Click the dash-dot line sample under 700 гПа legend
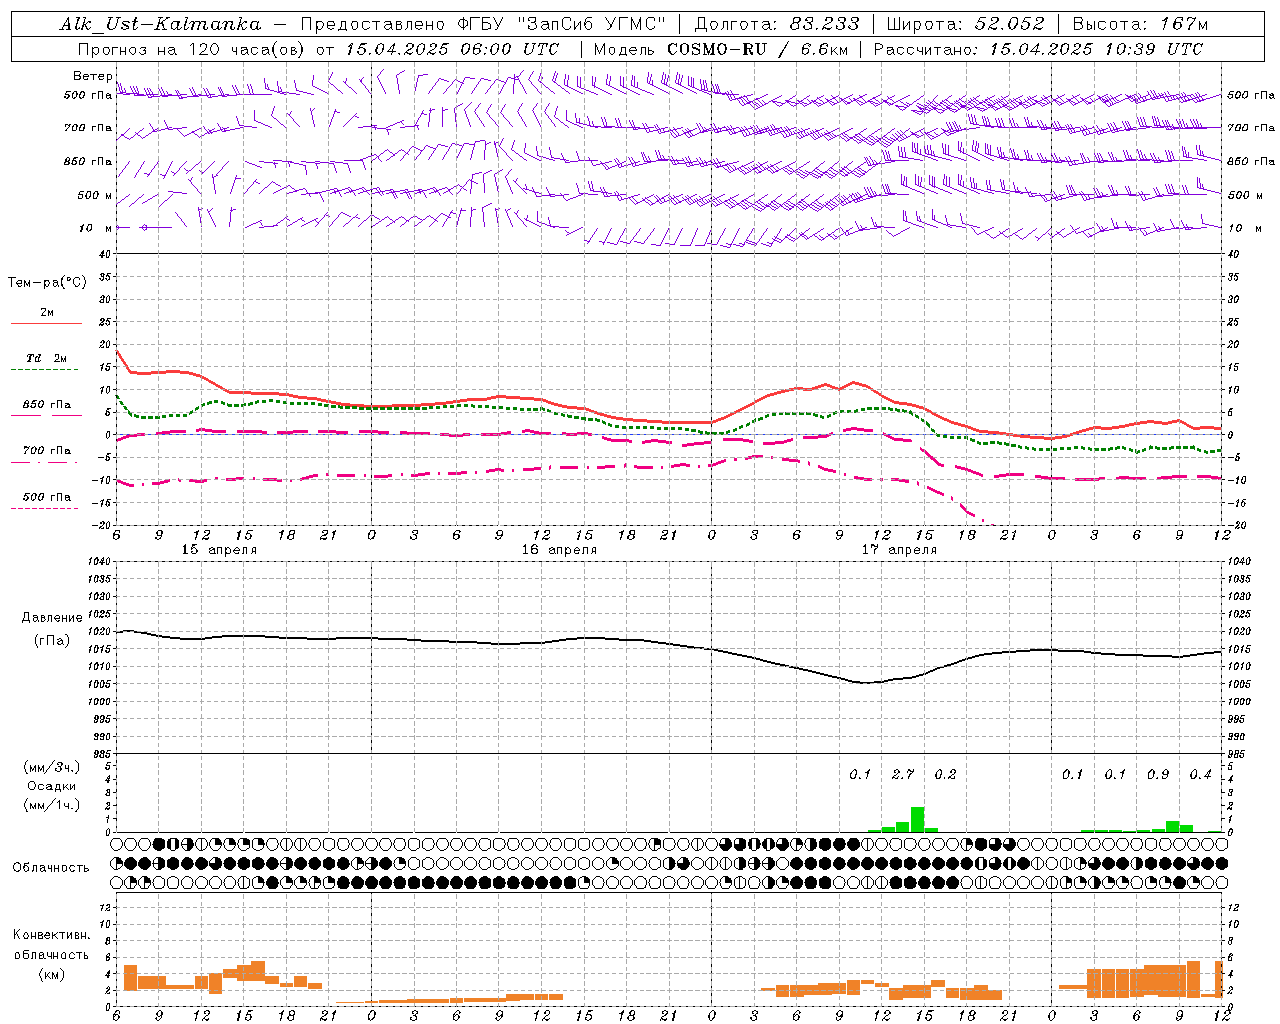Screen dimensions: 1280x1024 point(44,462)
